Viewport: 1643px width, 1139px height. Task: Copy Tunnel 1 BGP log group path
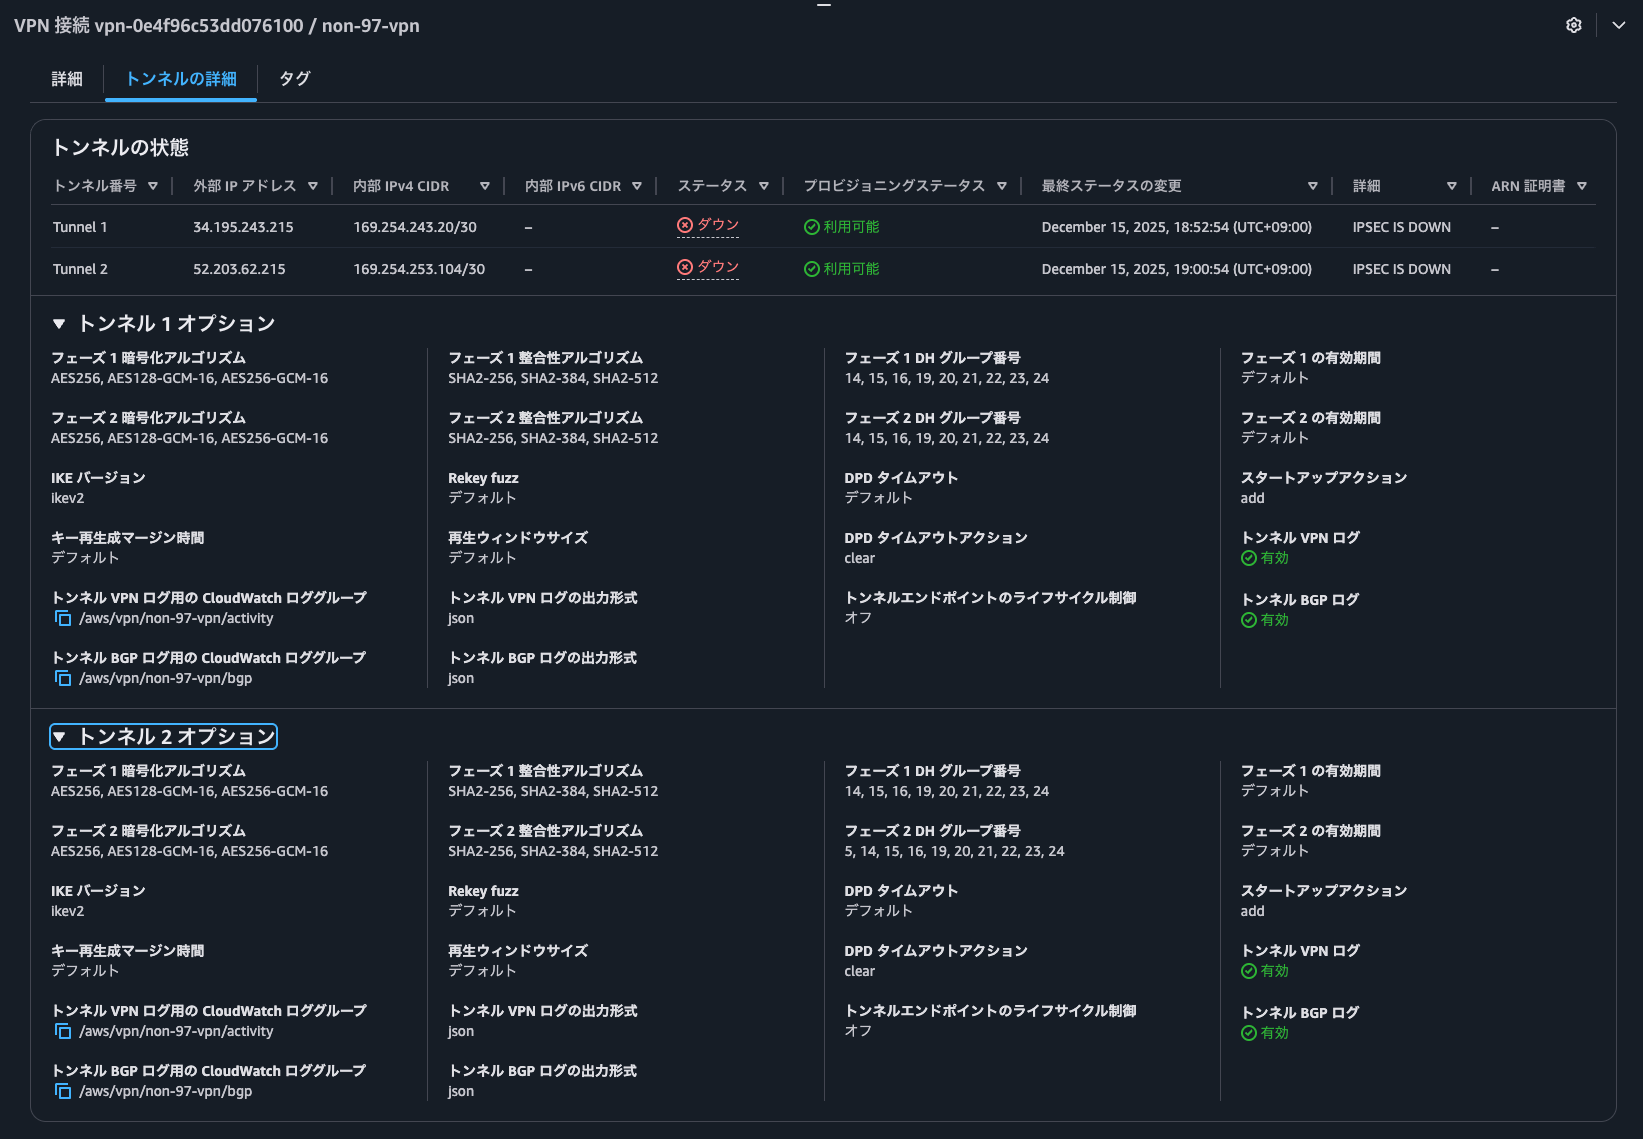point(63,679)
